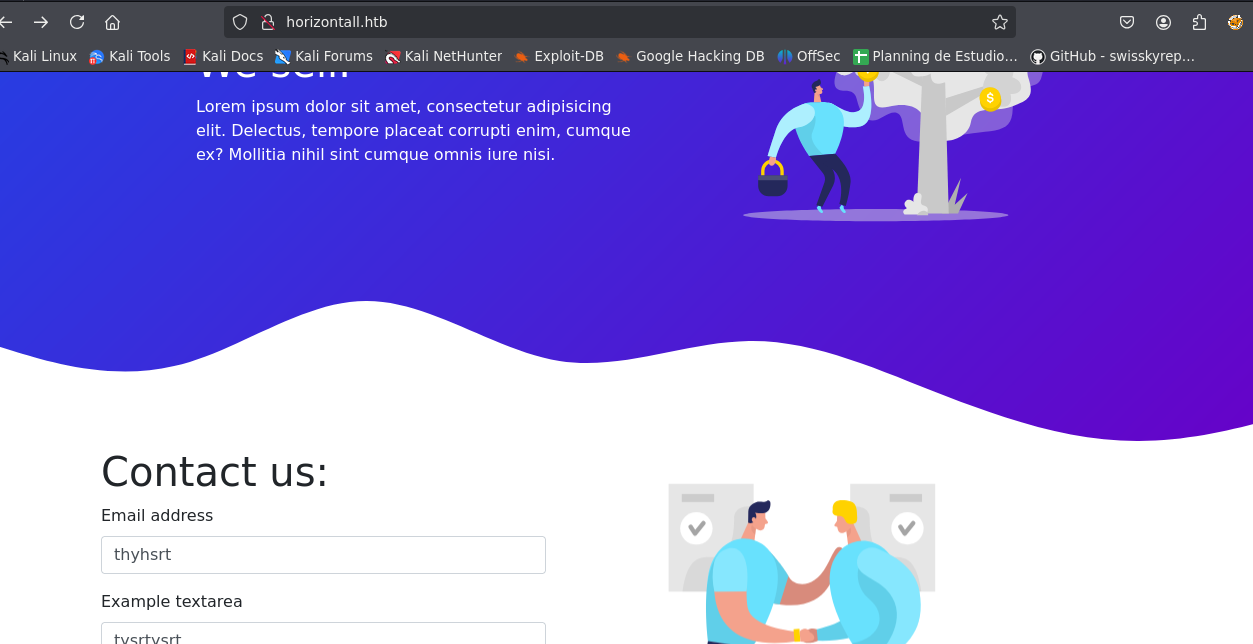
Task: View the shield tracking protection icon
Action: [240, 22]
